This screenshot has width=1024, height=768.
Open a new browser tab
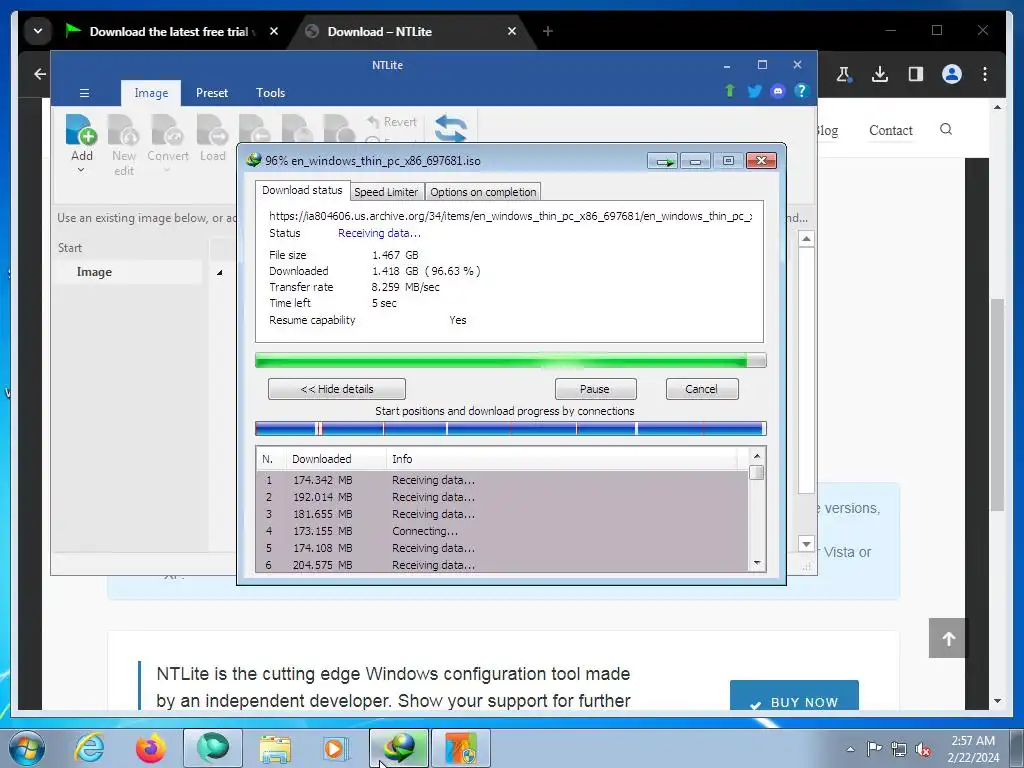pyautogui.click(x=548, y=31)
